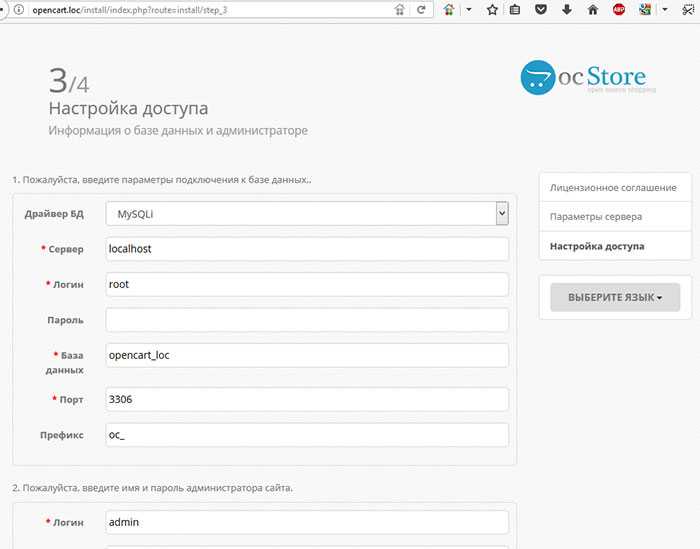This screenshot has width=700, height=549.
Task: Click the Информация о базе данных subtitle
Action: pos(178,131)
